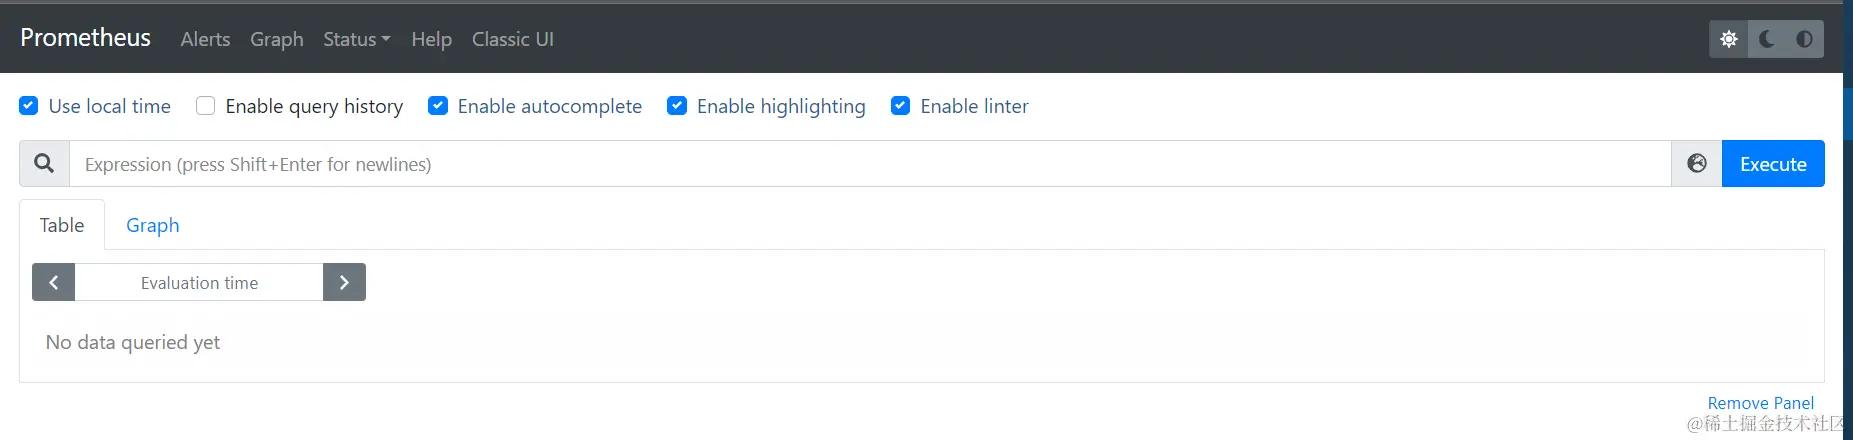
Task: Turn off Enable highlighting checkbox
Action: [x=677, y=106]
